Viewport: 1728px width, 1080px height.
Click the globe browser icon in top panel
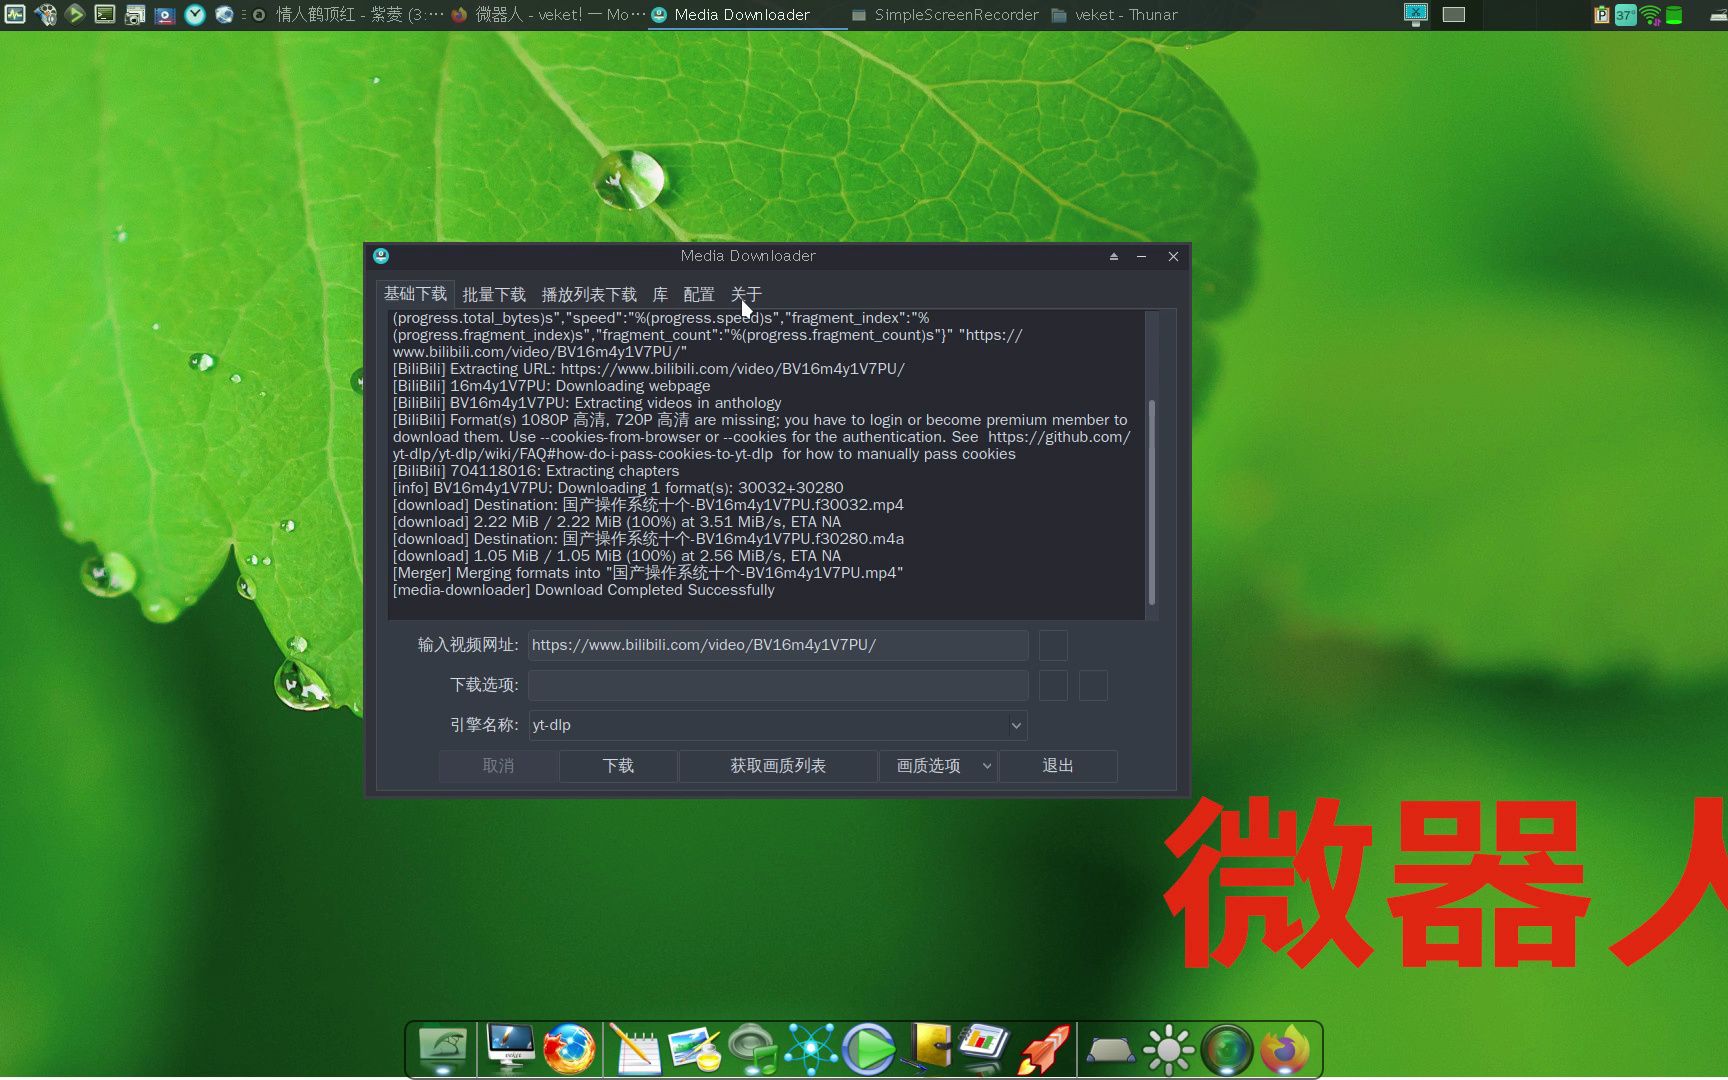pos(225,14)
